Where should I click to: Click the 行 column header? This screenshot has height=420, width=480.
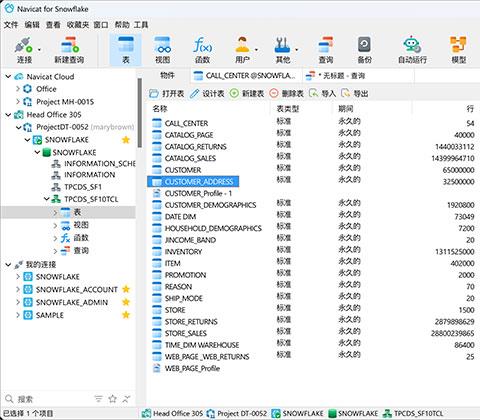pyautogui.click(x=470, y=109)
